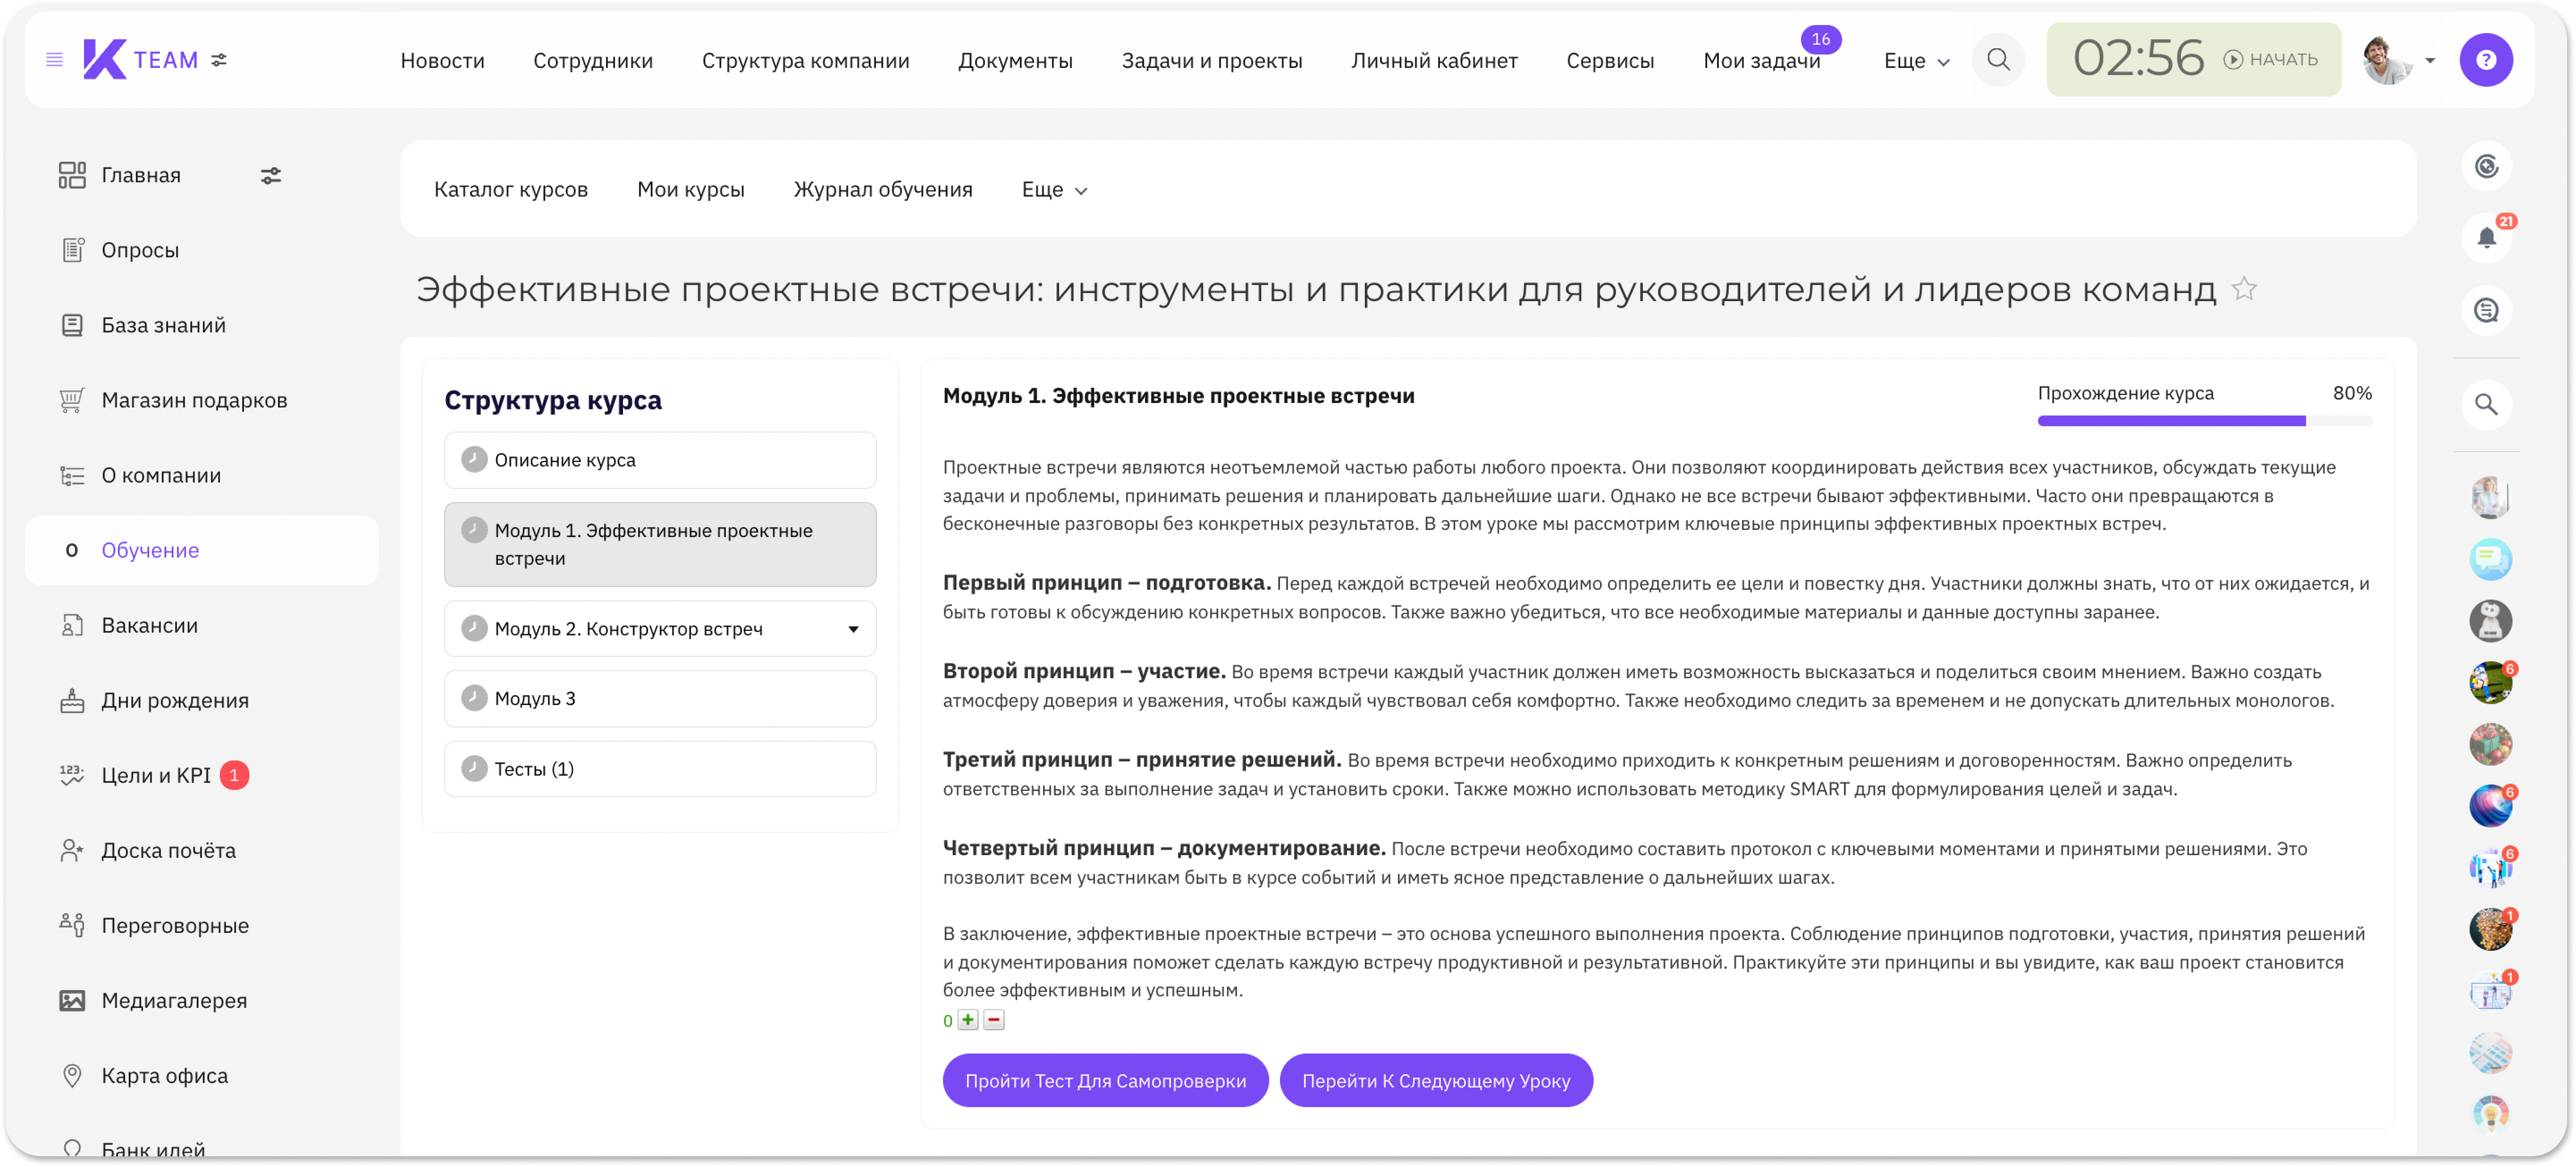Open Личный кабинет menu item

pos(1434,61)
